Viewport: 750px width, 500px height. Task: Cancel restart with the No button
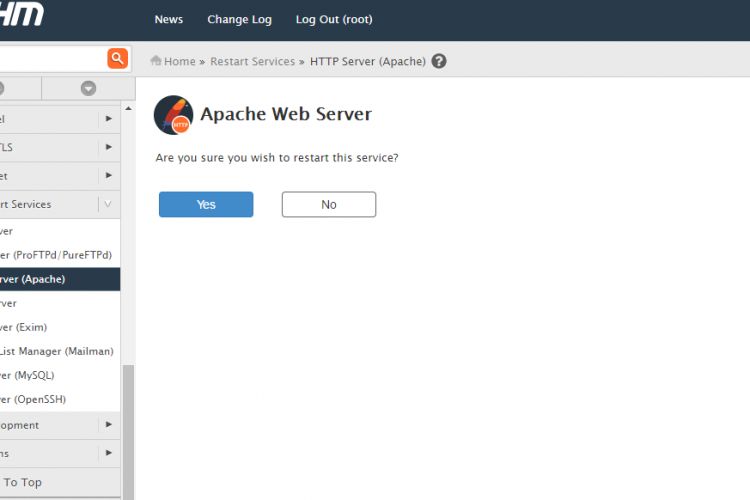pyautogui.click(x=329, y=204)
